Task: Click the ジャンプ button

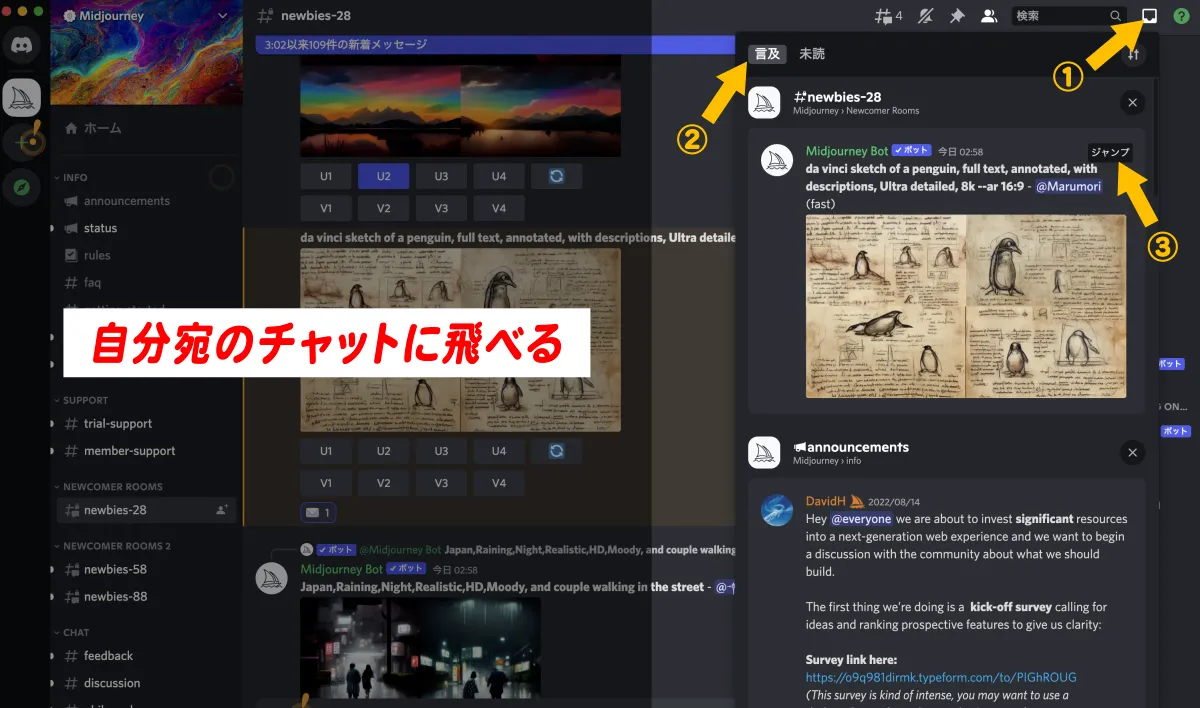Action: (1110, 152)
